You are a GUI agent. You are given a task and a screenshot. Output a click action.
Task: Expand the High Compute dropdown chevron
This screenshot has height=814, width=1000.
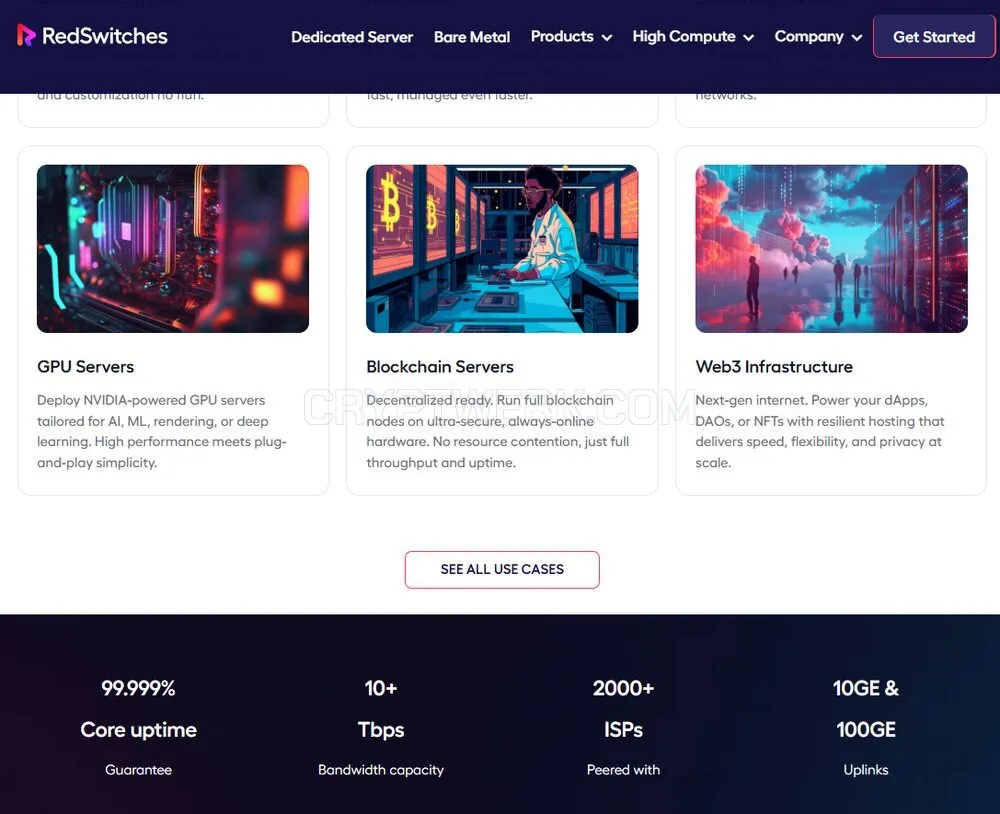[x=749, y=38]
